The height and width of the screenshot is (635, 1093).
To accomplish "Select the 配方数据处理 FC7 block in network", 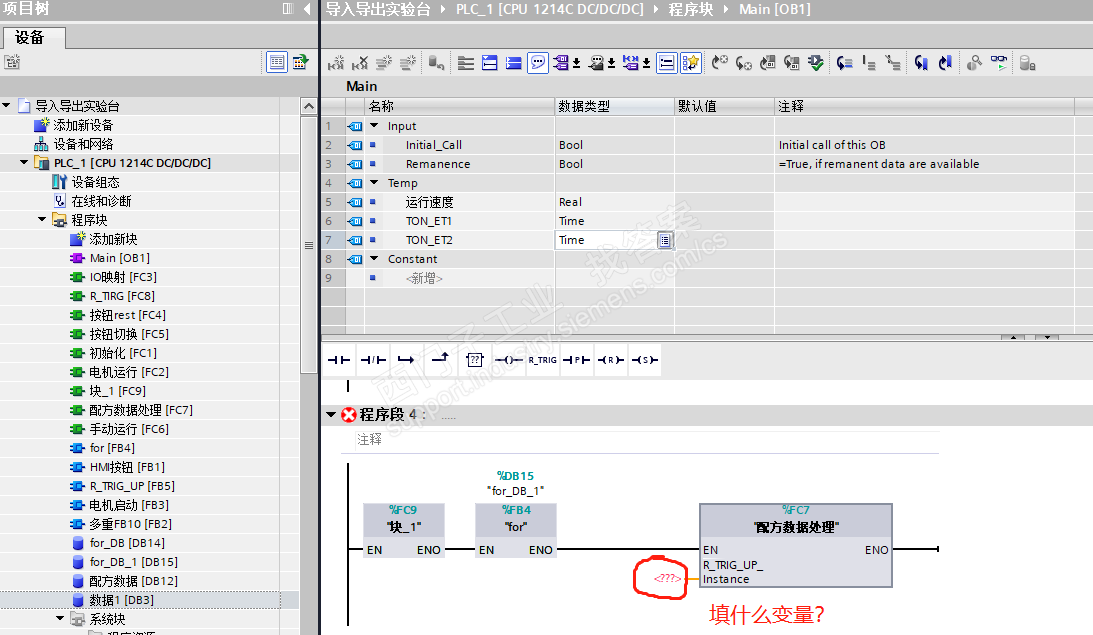I will 795,545.
